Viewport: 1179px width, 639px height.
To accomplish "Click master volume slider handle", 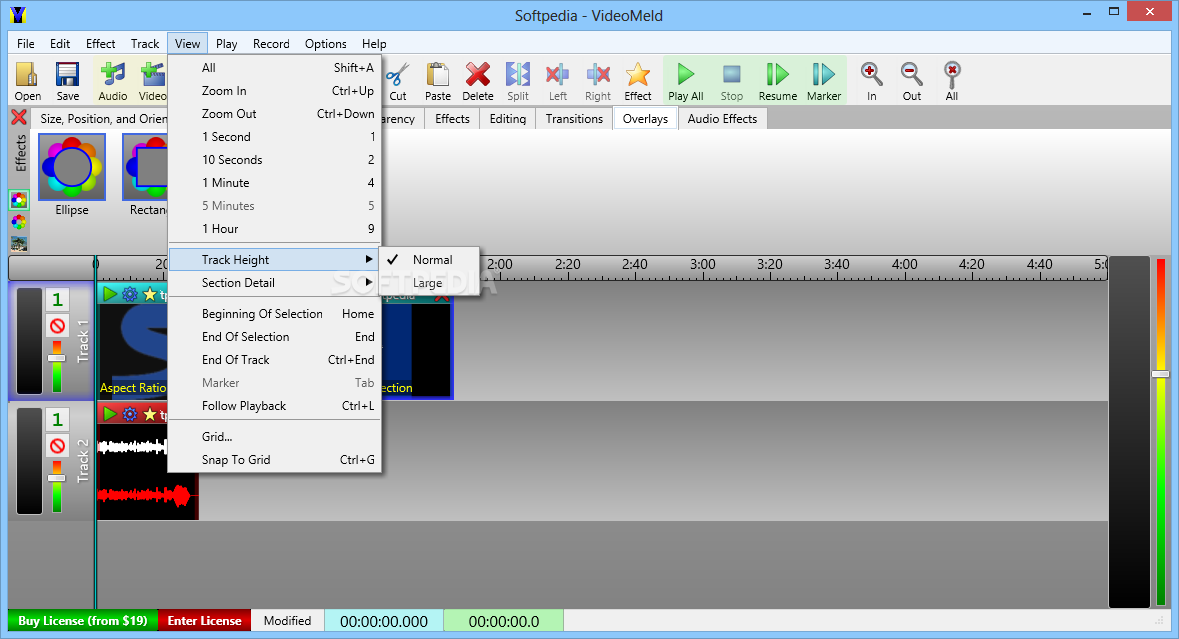I will pyautogui.click(x=1161, y=374).
